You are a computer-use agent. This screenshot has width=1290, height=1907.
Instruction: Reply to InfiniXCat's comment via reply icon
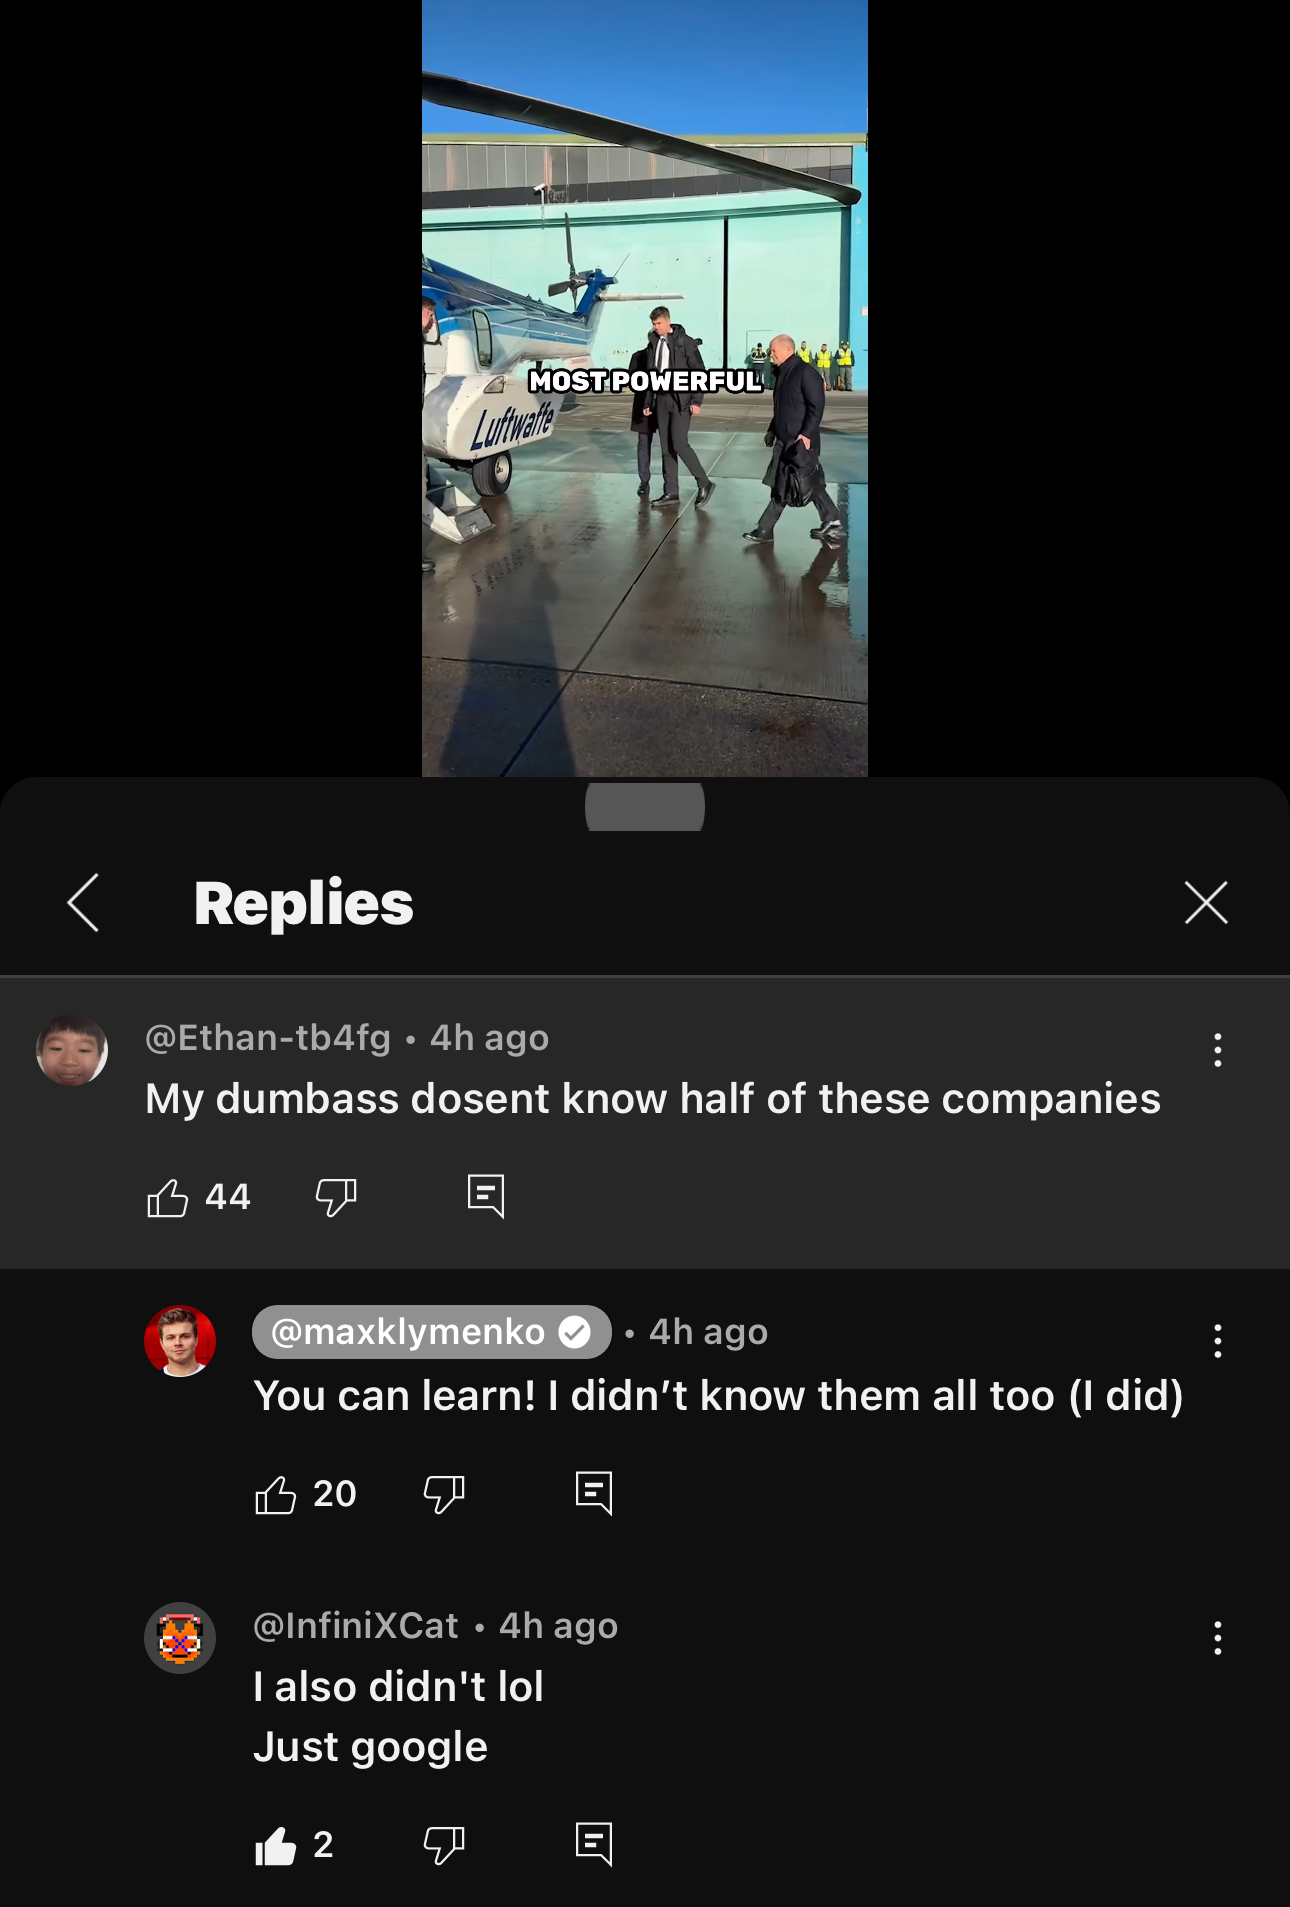pyautogui.click(x=594, y=1844)
